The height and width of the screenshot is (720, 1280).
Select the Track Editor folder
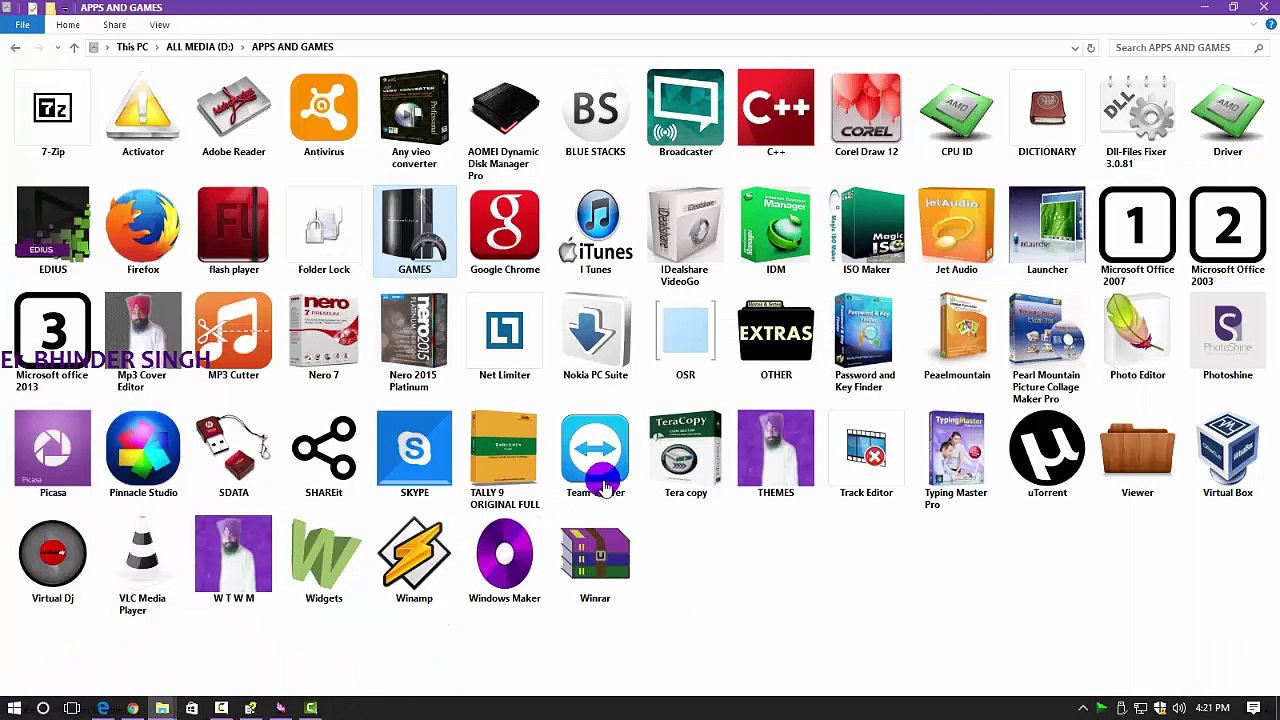click(866, 455)
